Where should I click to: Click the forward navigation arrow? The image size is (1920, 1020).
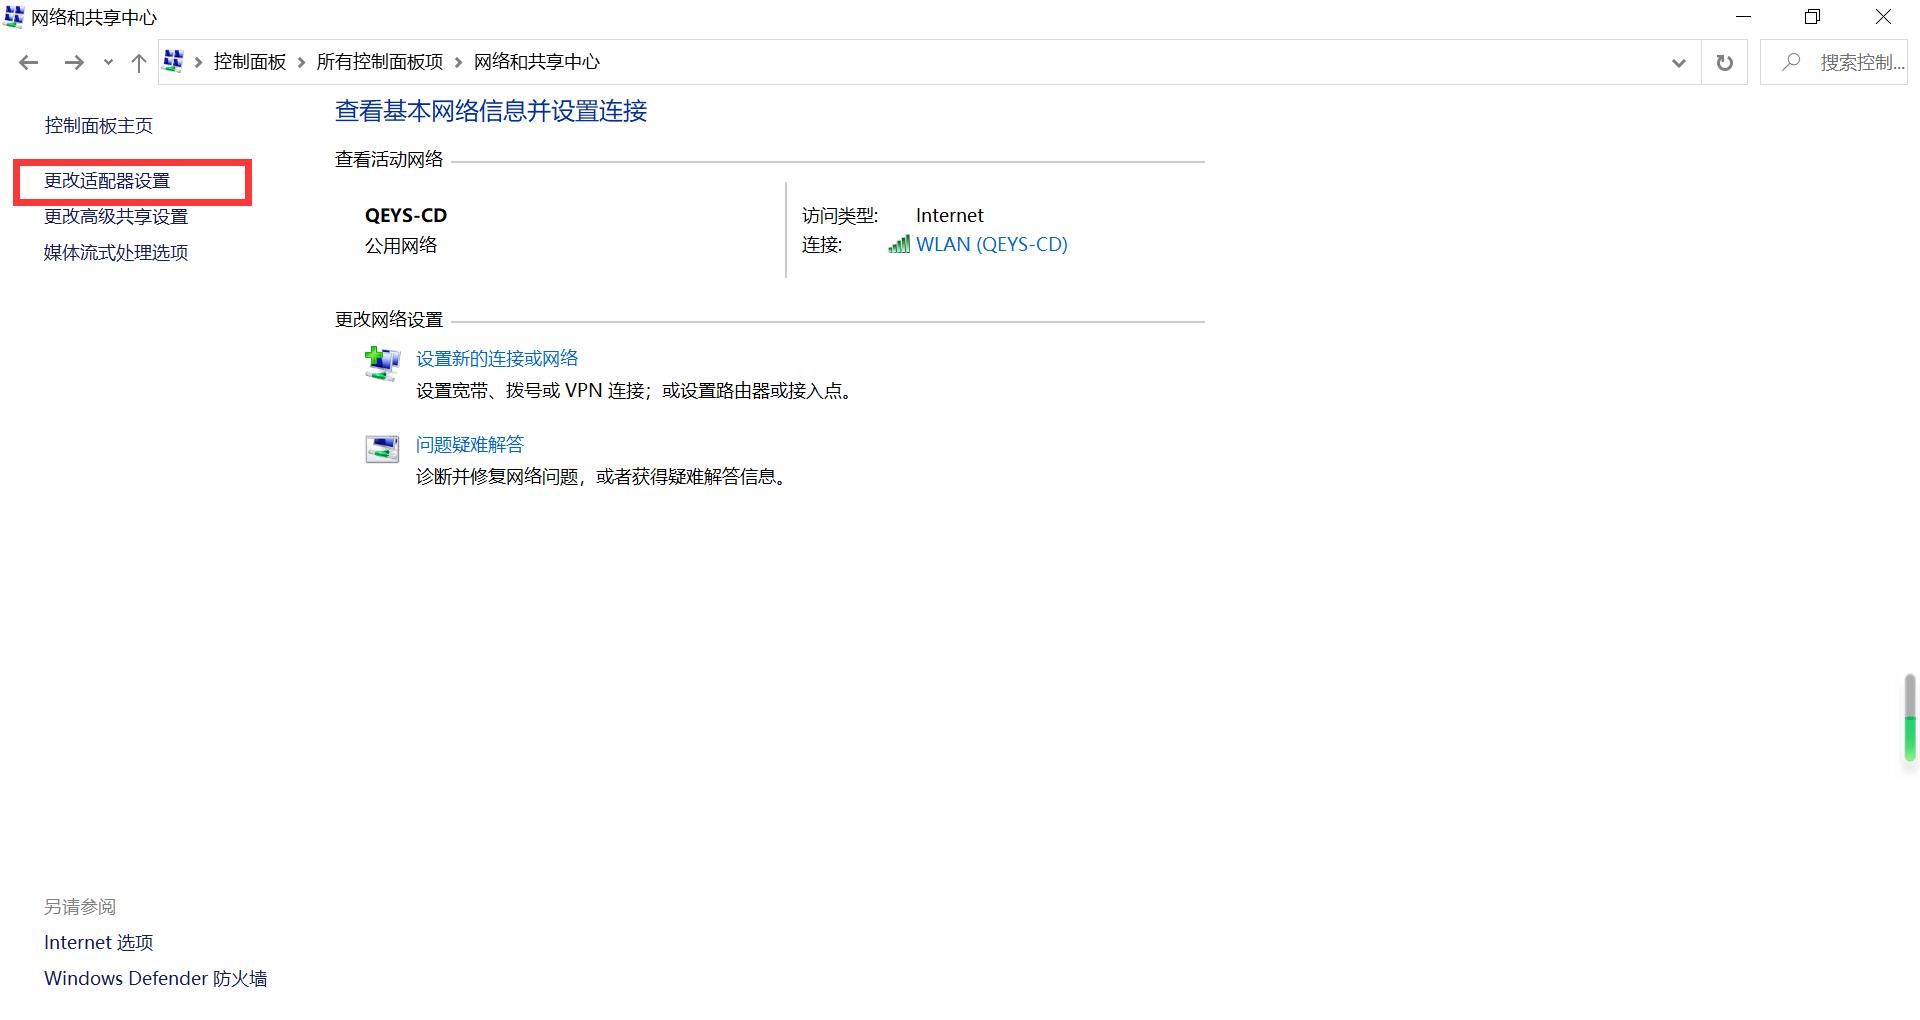point(74,62)
